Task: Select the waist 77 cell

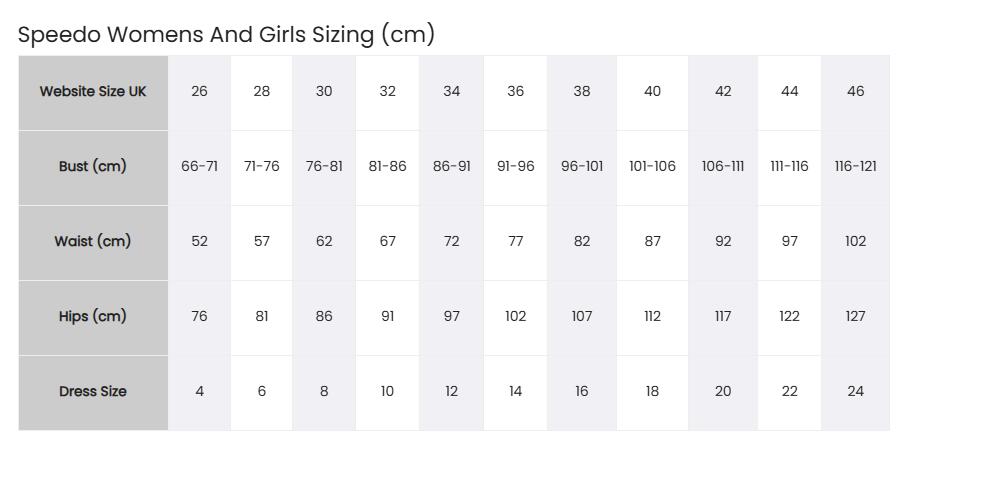Action: pyautogui.click(x=515, y=241)
